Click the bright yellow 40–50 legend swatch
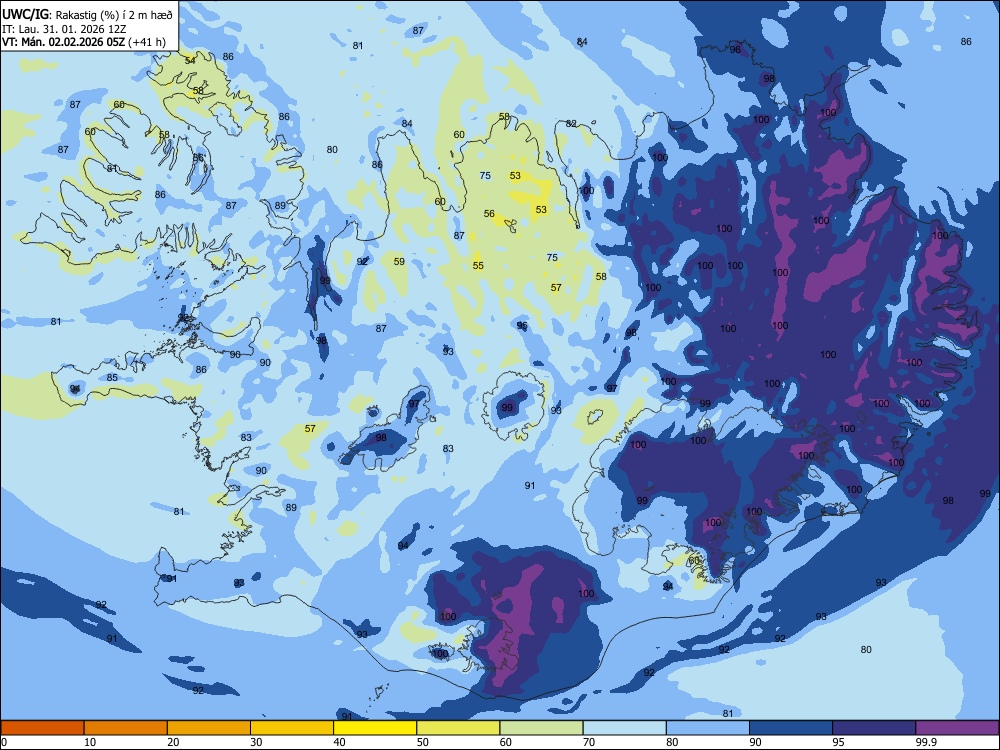This screenshot has height=750, width=1000. [375, 728]
